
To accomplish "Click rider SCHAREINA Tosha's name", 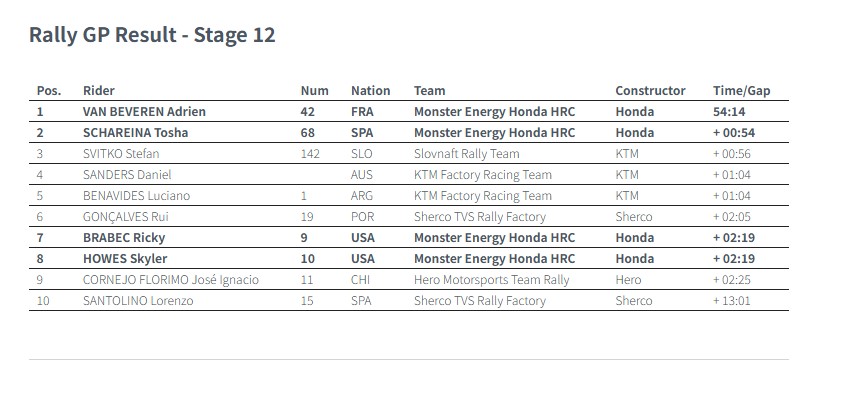I will tap(135, 133).
